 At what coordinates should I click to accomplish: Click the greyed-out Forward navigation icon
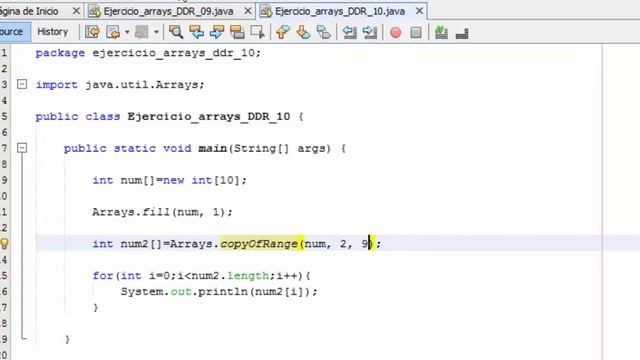[x=142, y=32]
